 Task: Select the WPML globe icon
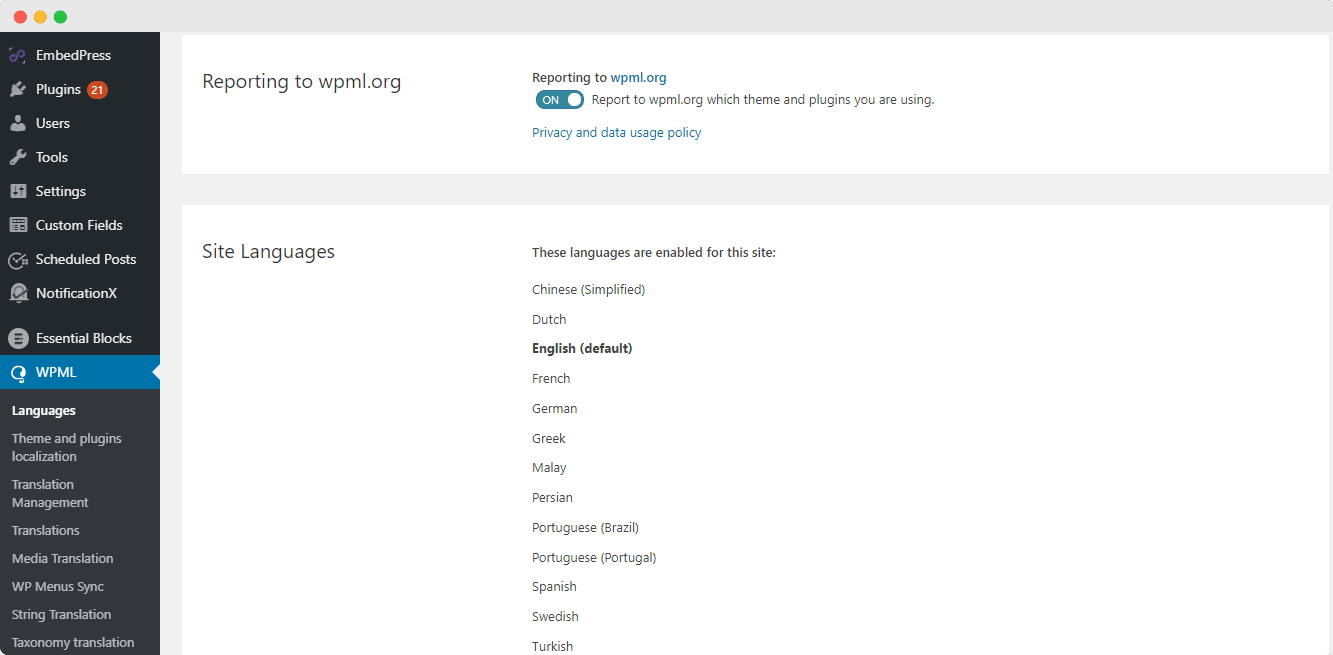[17, 372]
